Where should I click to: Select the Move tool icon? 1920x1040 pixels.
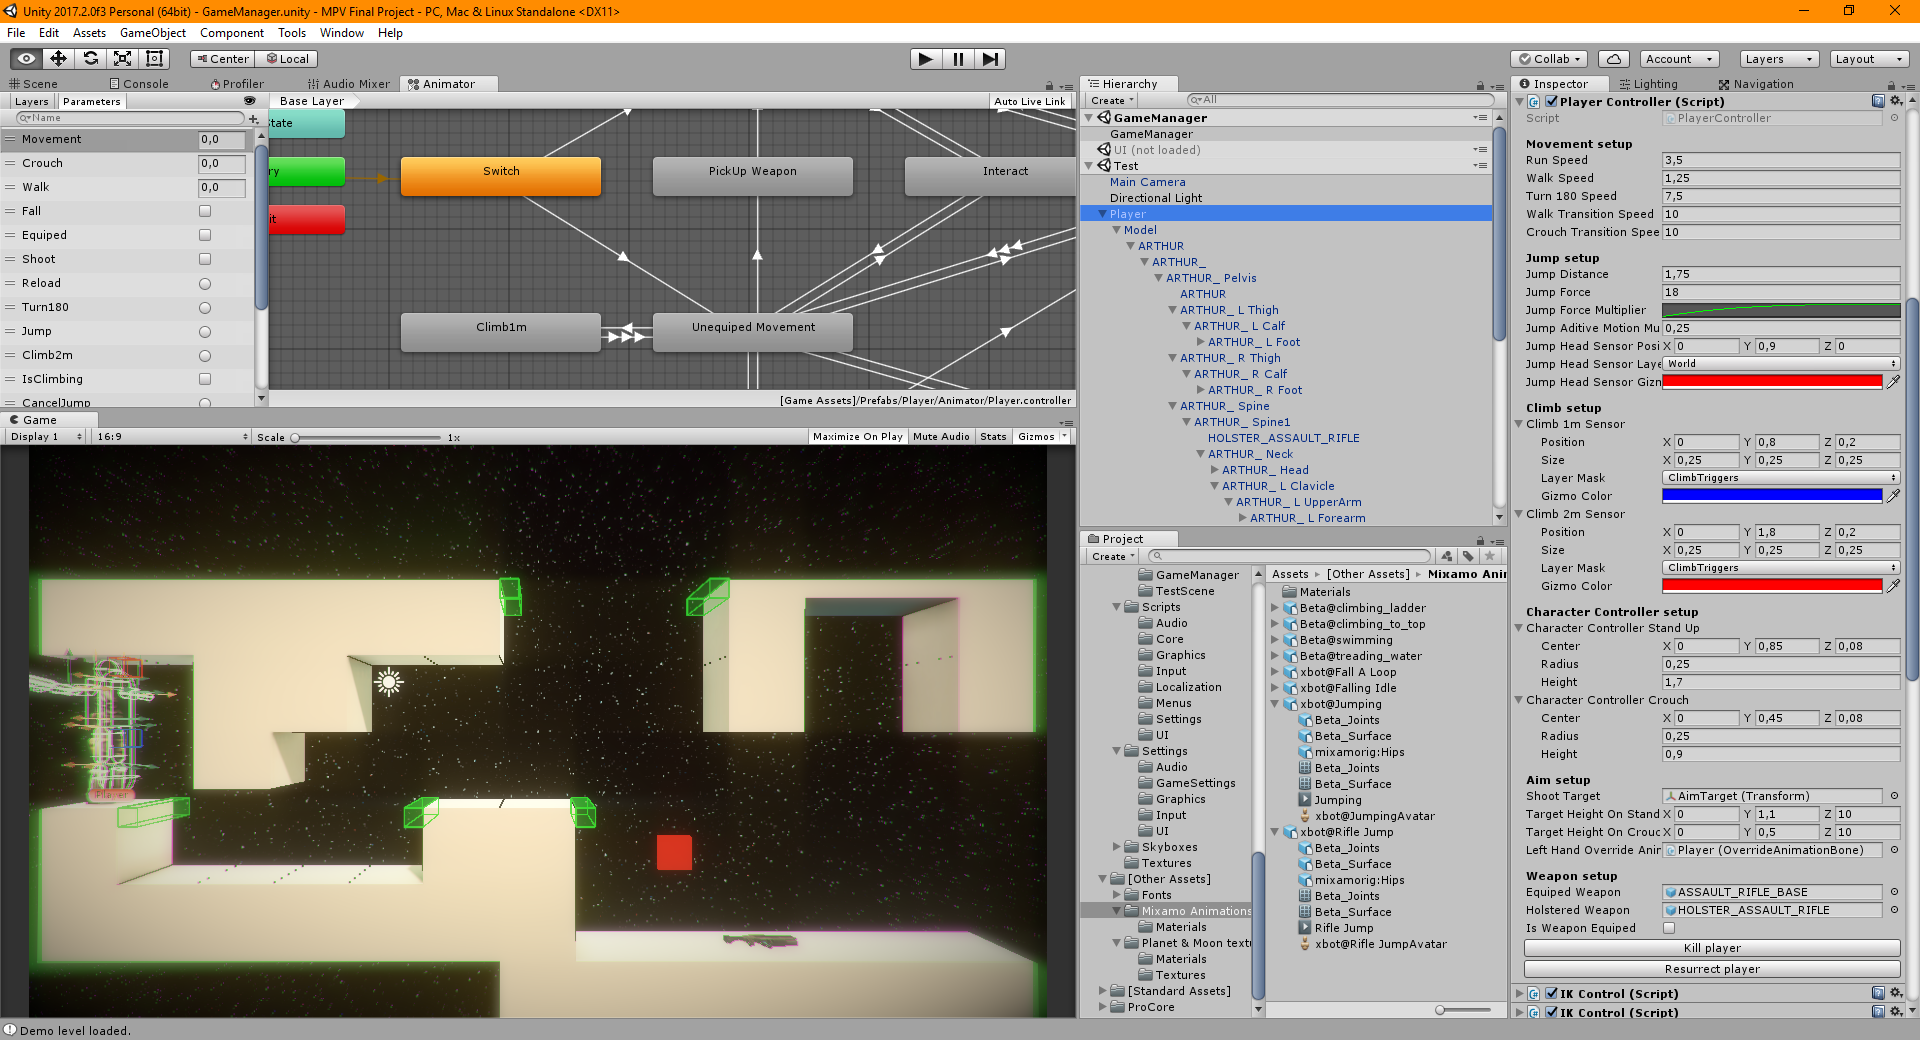pos(58,59)
